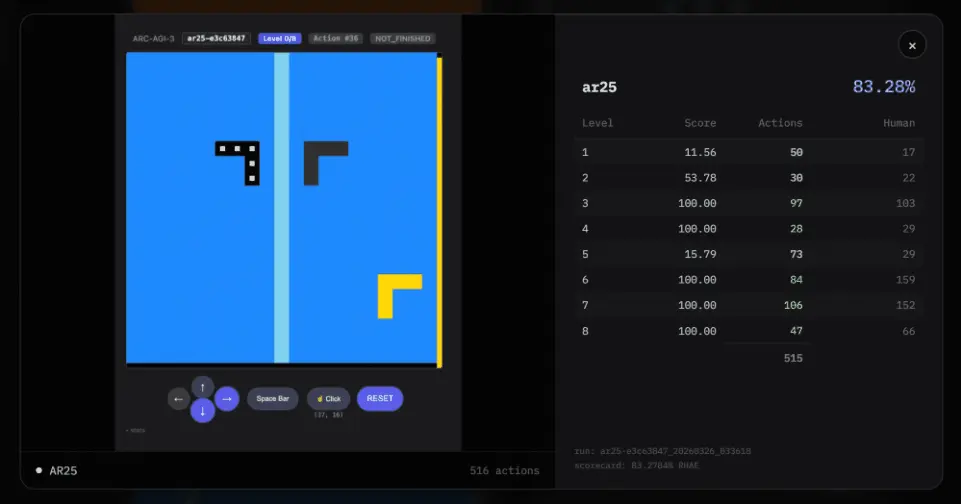Click the dark gray L-shape target
Viewport: 961px width, 504px height.
coord(325,163)
